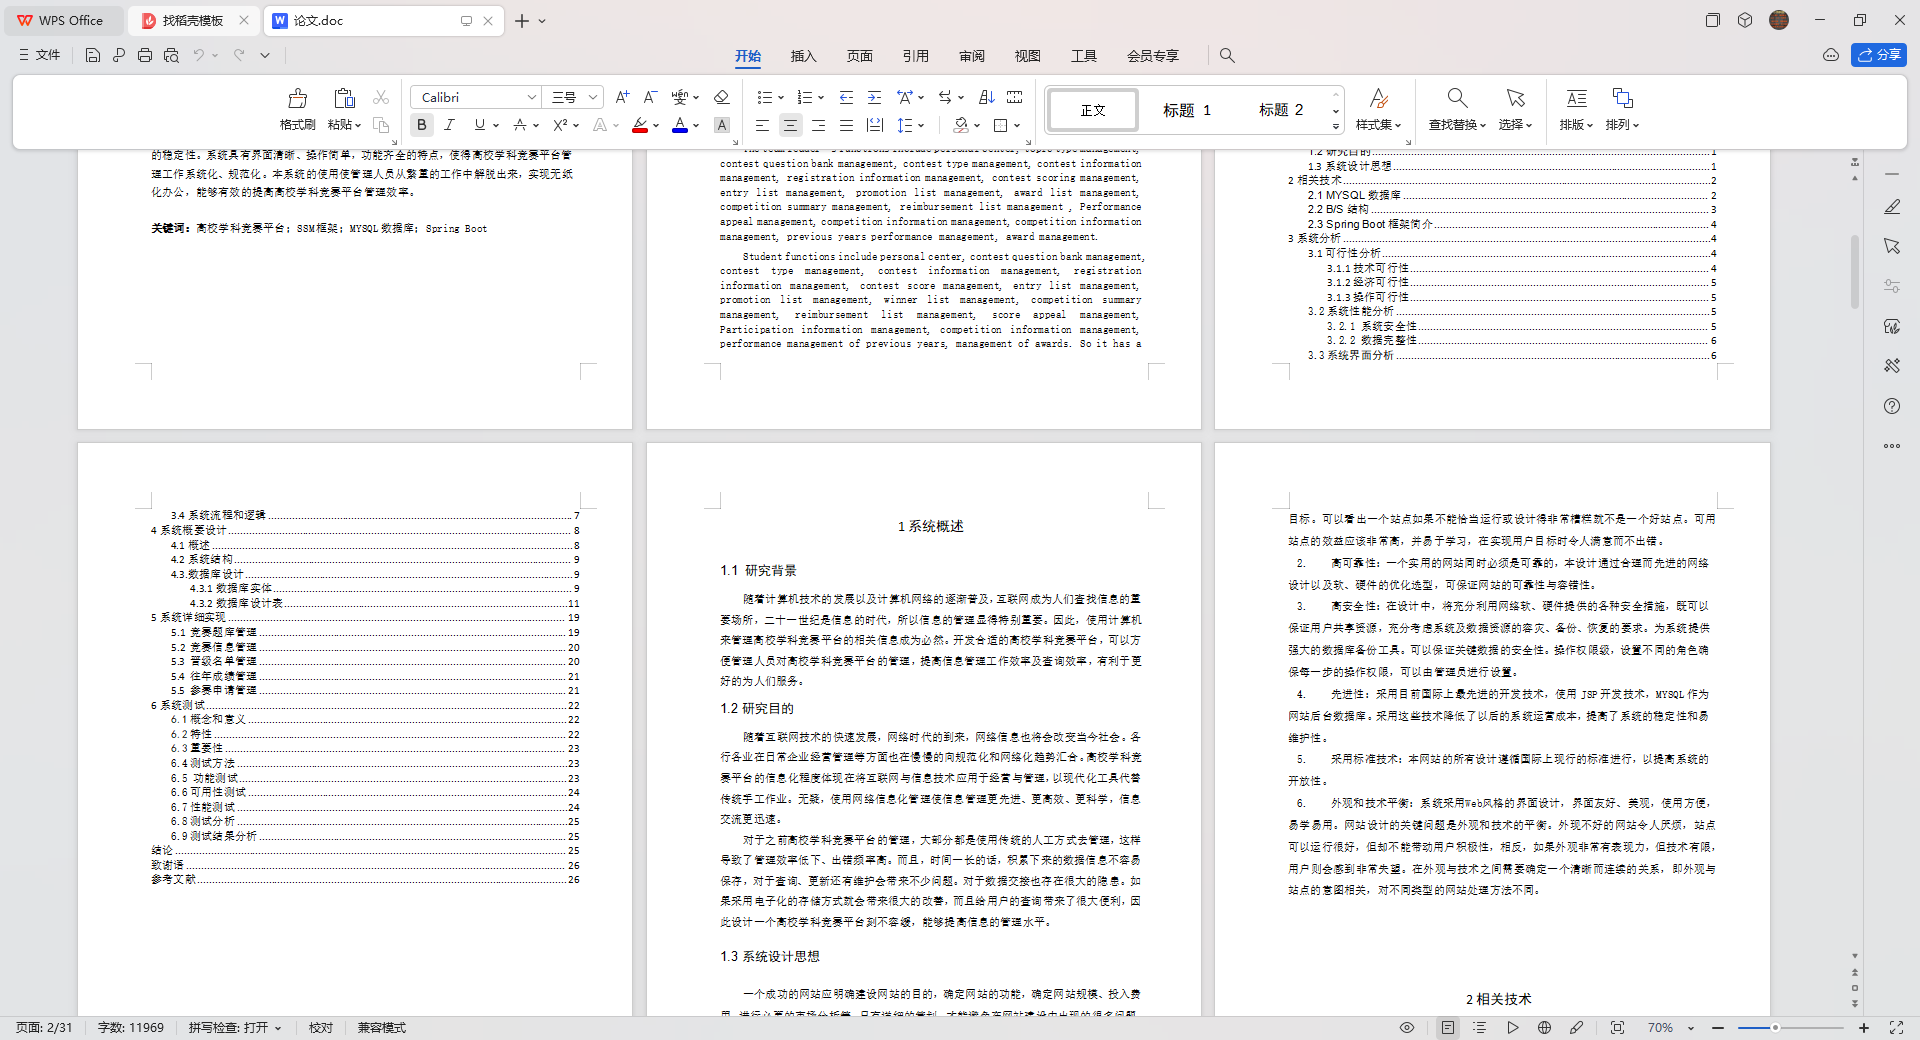Screen dimensions: 1920x1040
Task: Open the 插入 ribbon tab
Action: click(x=804, y=56)
